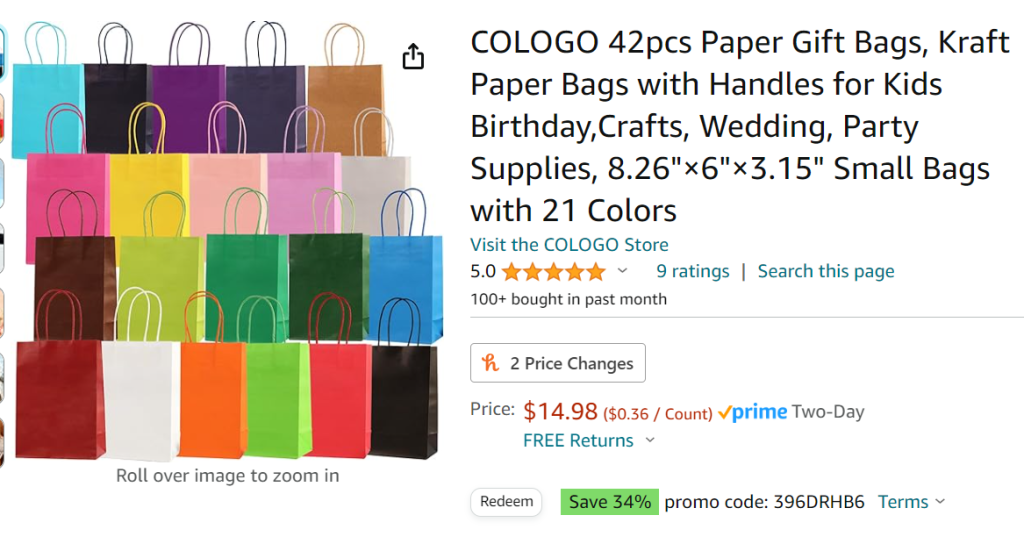Screen dimensions: 1024x551
Task: Open the star ratings breakdown chevron
Action: click(x=623, y=271)
